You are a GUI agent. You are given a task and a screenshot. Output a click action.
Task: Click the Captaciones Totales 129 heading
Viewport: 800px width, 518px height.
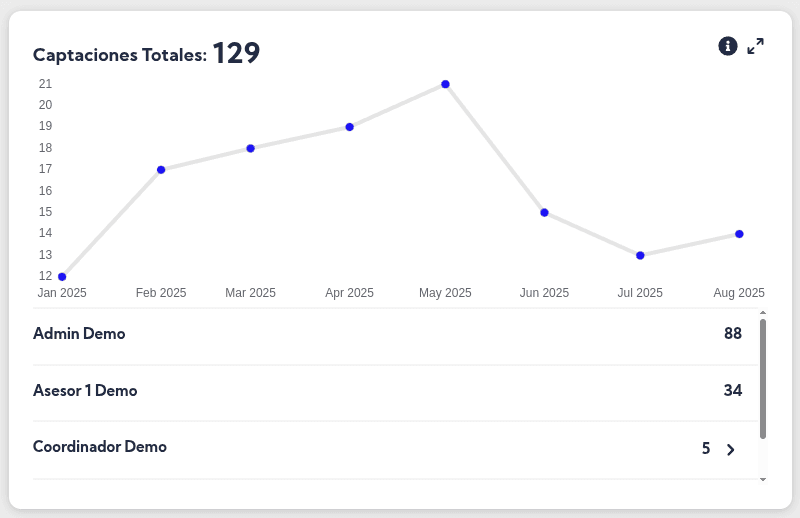click(x=146, y=54)
